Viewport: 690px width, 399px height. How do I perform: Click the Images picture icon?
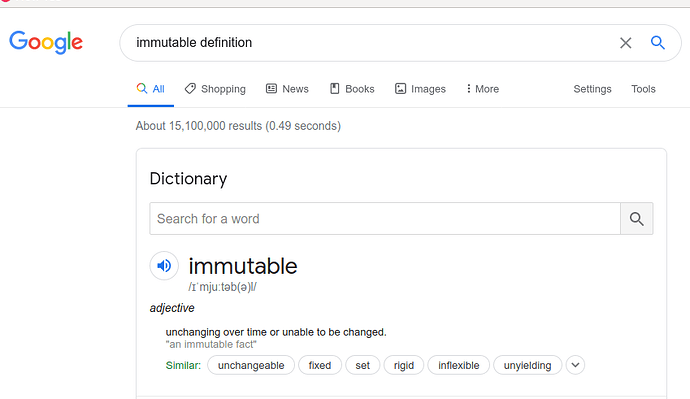tap(400, 88)
